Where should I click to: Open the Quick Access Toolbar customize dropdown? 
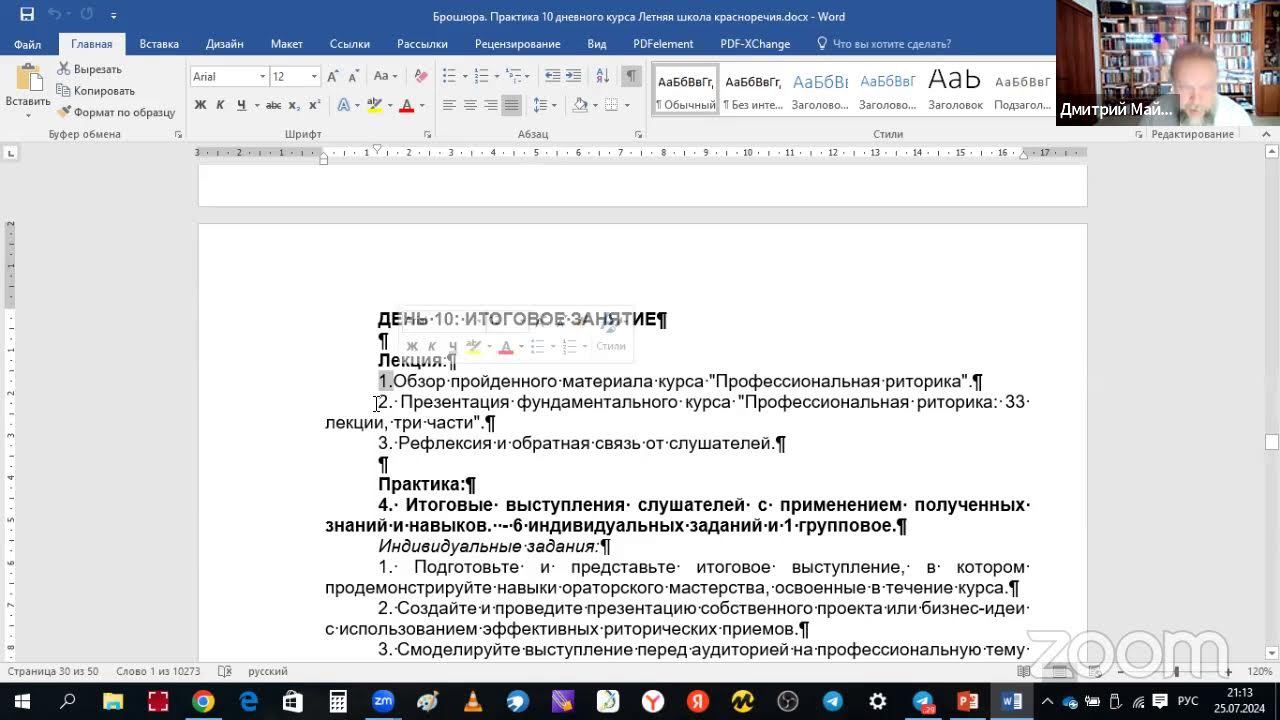(x=113, y=16)
